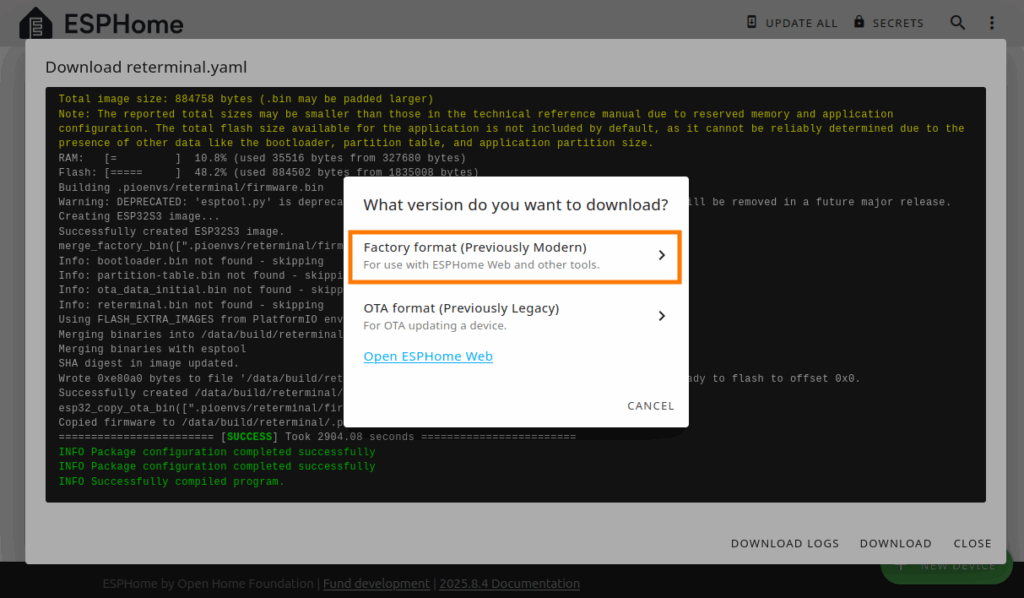Click 'ESPHome by Open Home Foundation' footer text
The height and width of the screenshot is (598, 1024).
tap(208, 584)
